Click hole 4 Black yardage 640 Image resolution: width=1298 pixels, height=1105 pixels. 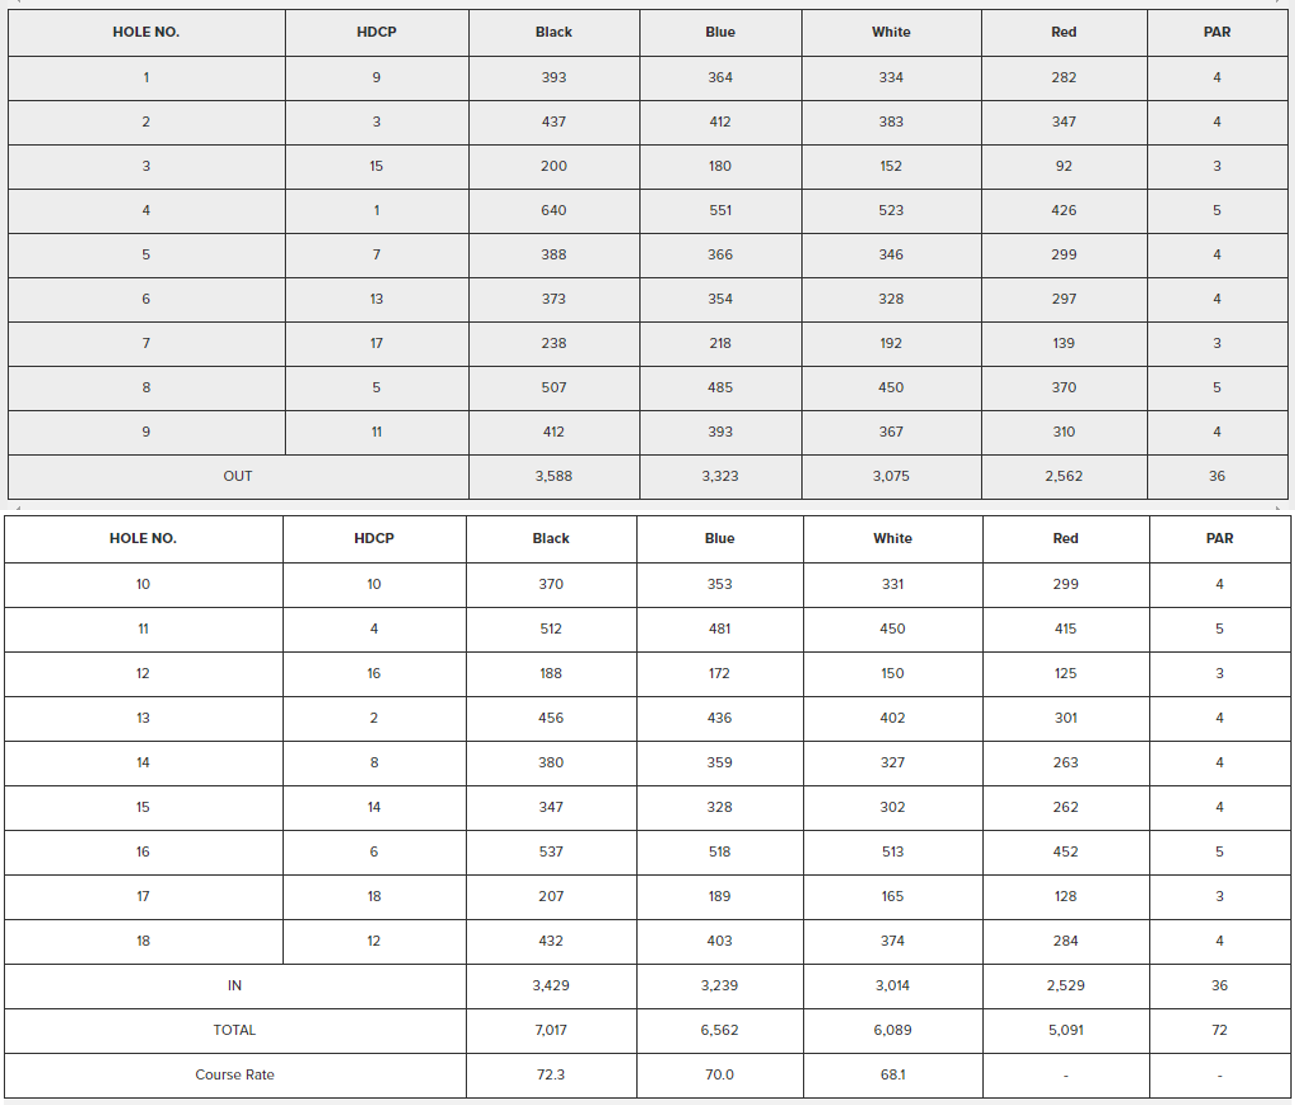[x=553, y=210]
